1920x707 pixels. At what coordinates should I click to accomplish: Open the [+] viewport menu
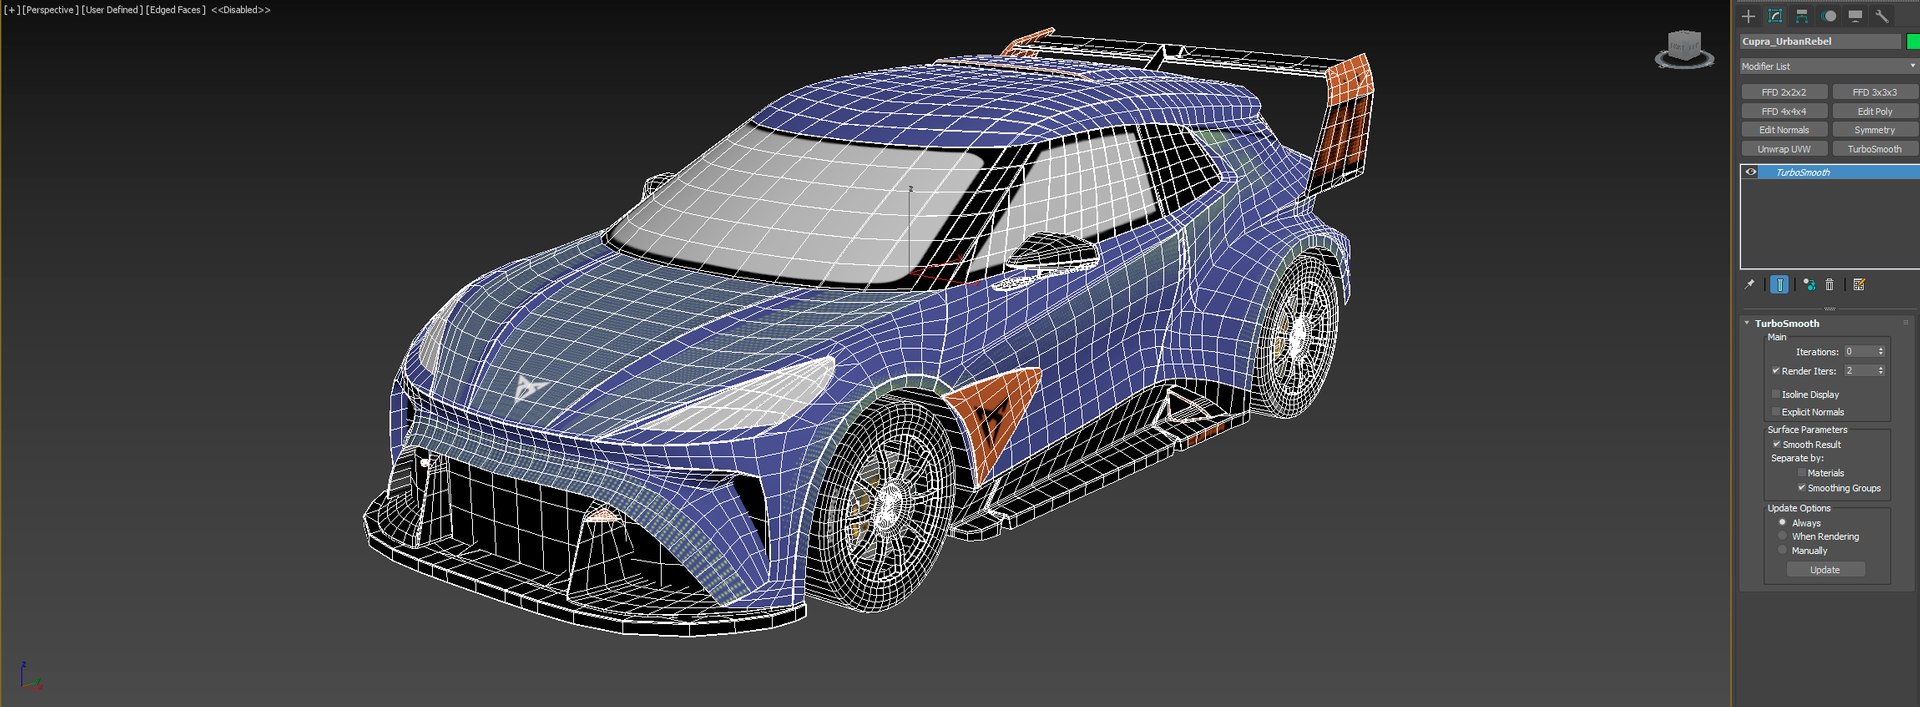pyautogui.click(x=12, y=10)
